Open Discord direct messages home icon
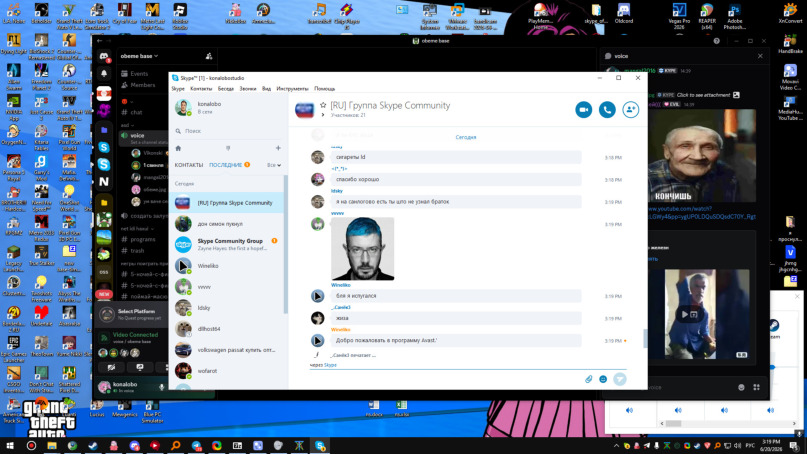Screen dimensions: 807x454 click(x=104, y=56)
